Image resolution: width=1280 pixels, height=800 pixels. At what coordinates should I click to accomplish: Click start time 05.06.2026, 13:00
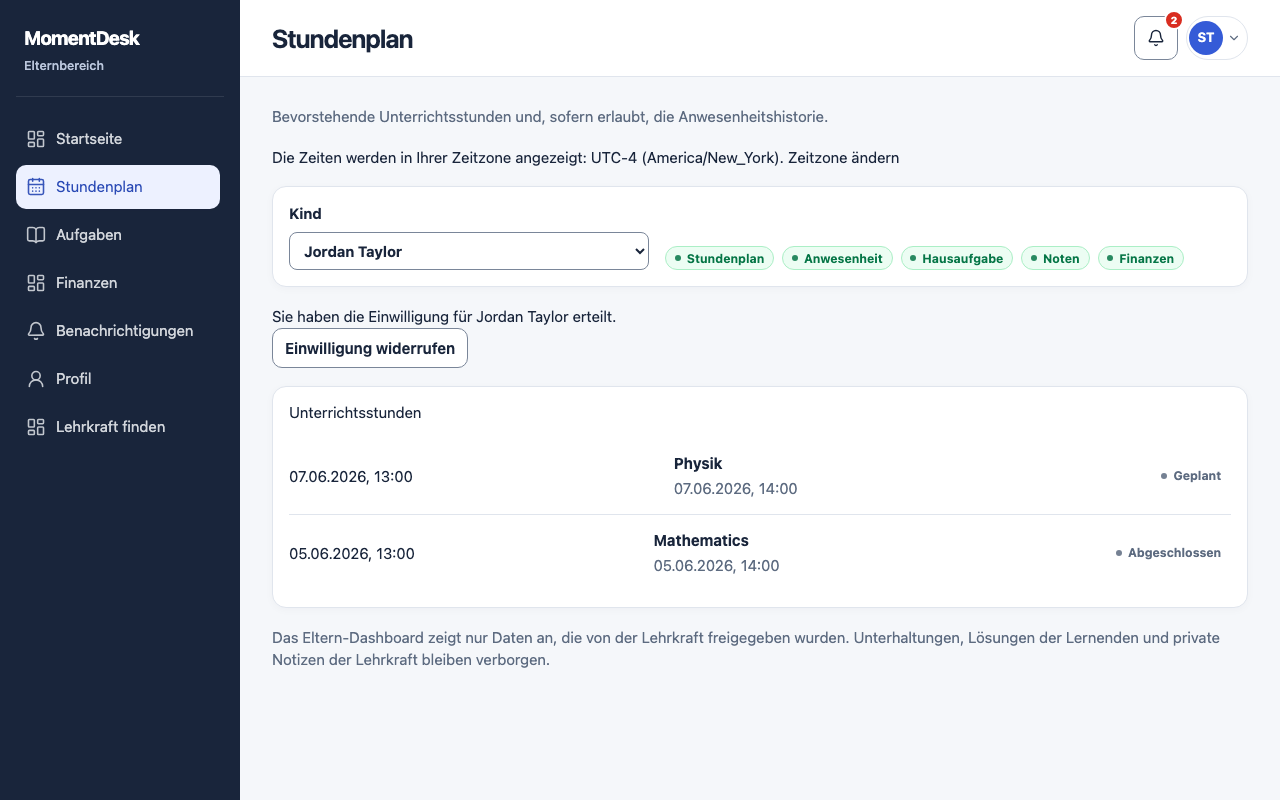(351, 554)
